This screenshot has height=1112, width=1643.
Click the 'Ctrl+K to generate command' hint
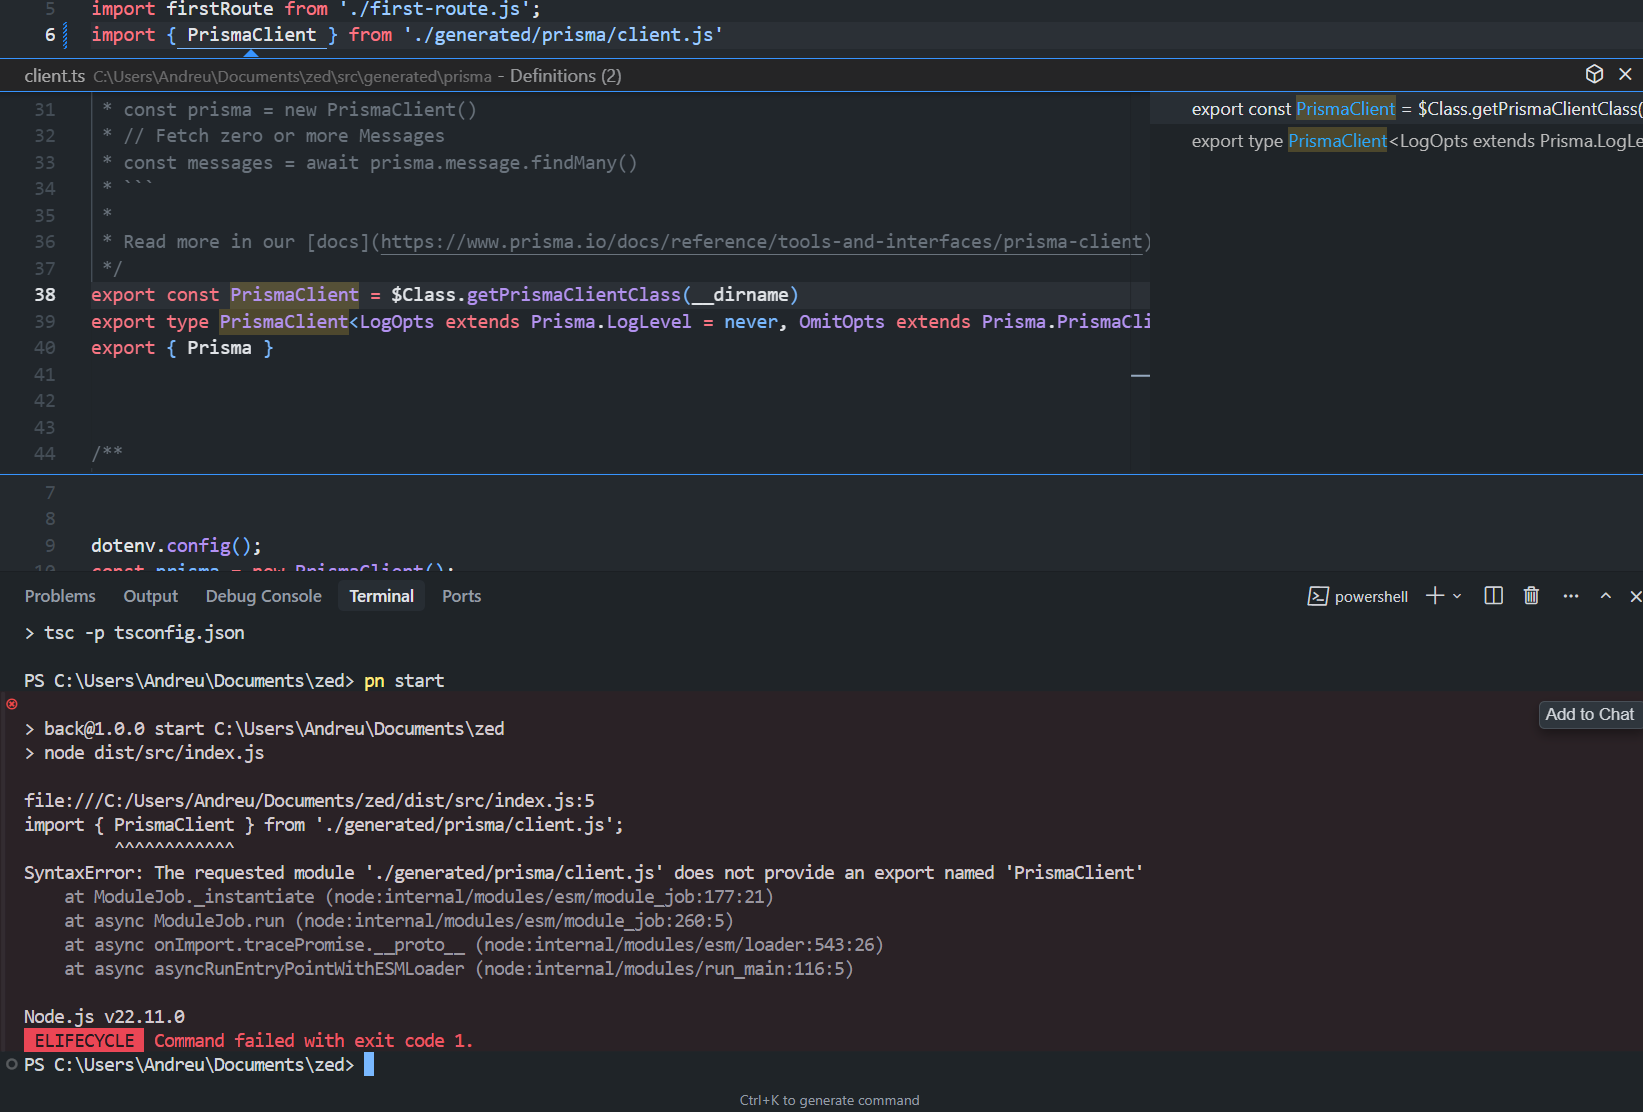point(830,1100)
